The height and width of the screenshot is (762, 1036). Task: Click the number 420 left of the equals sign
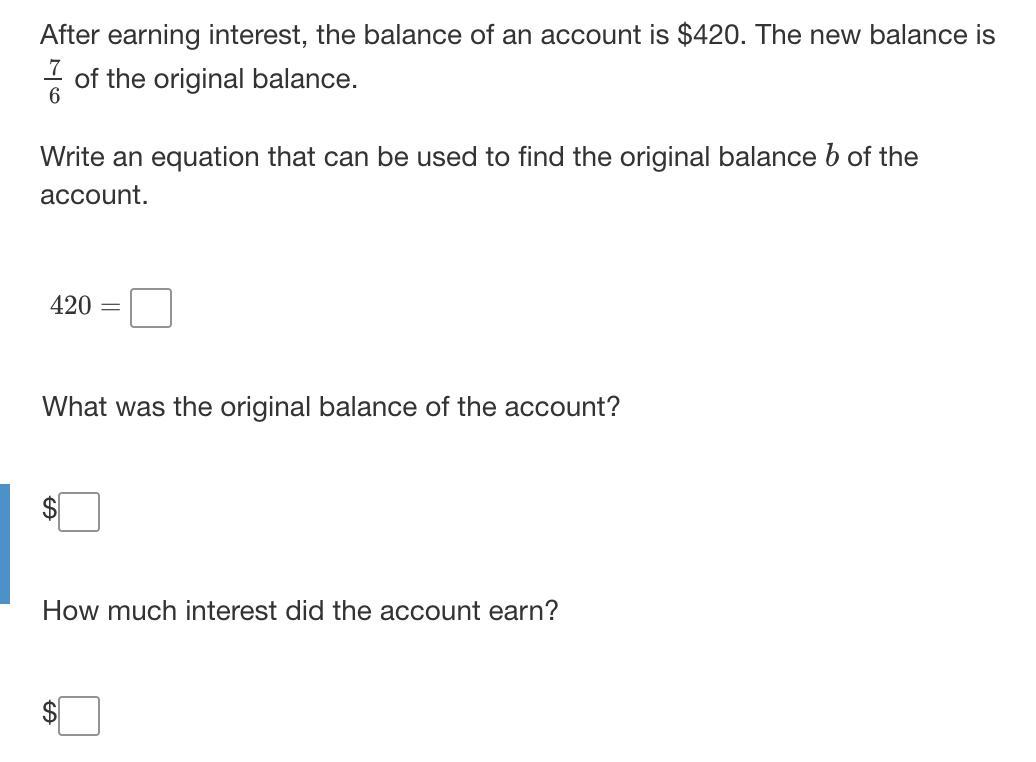70,306
